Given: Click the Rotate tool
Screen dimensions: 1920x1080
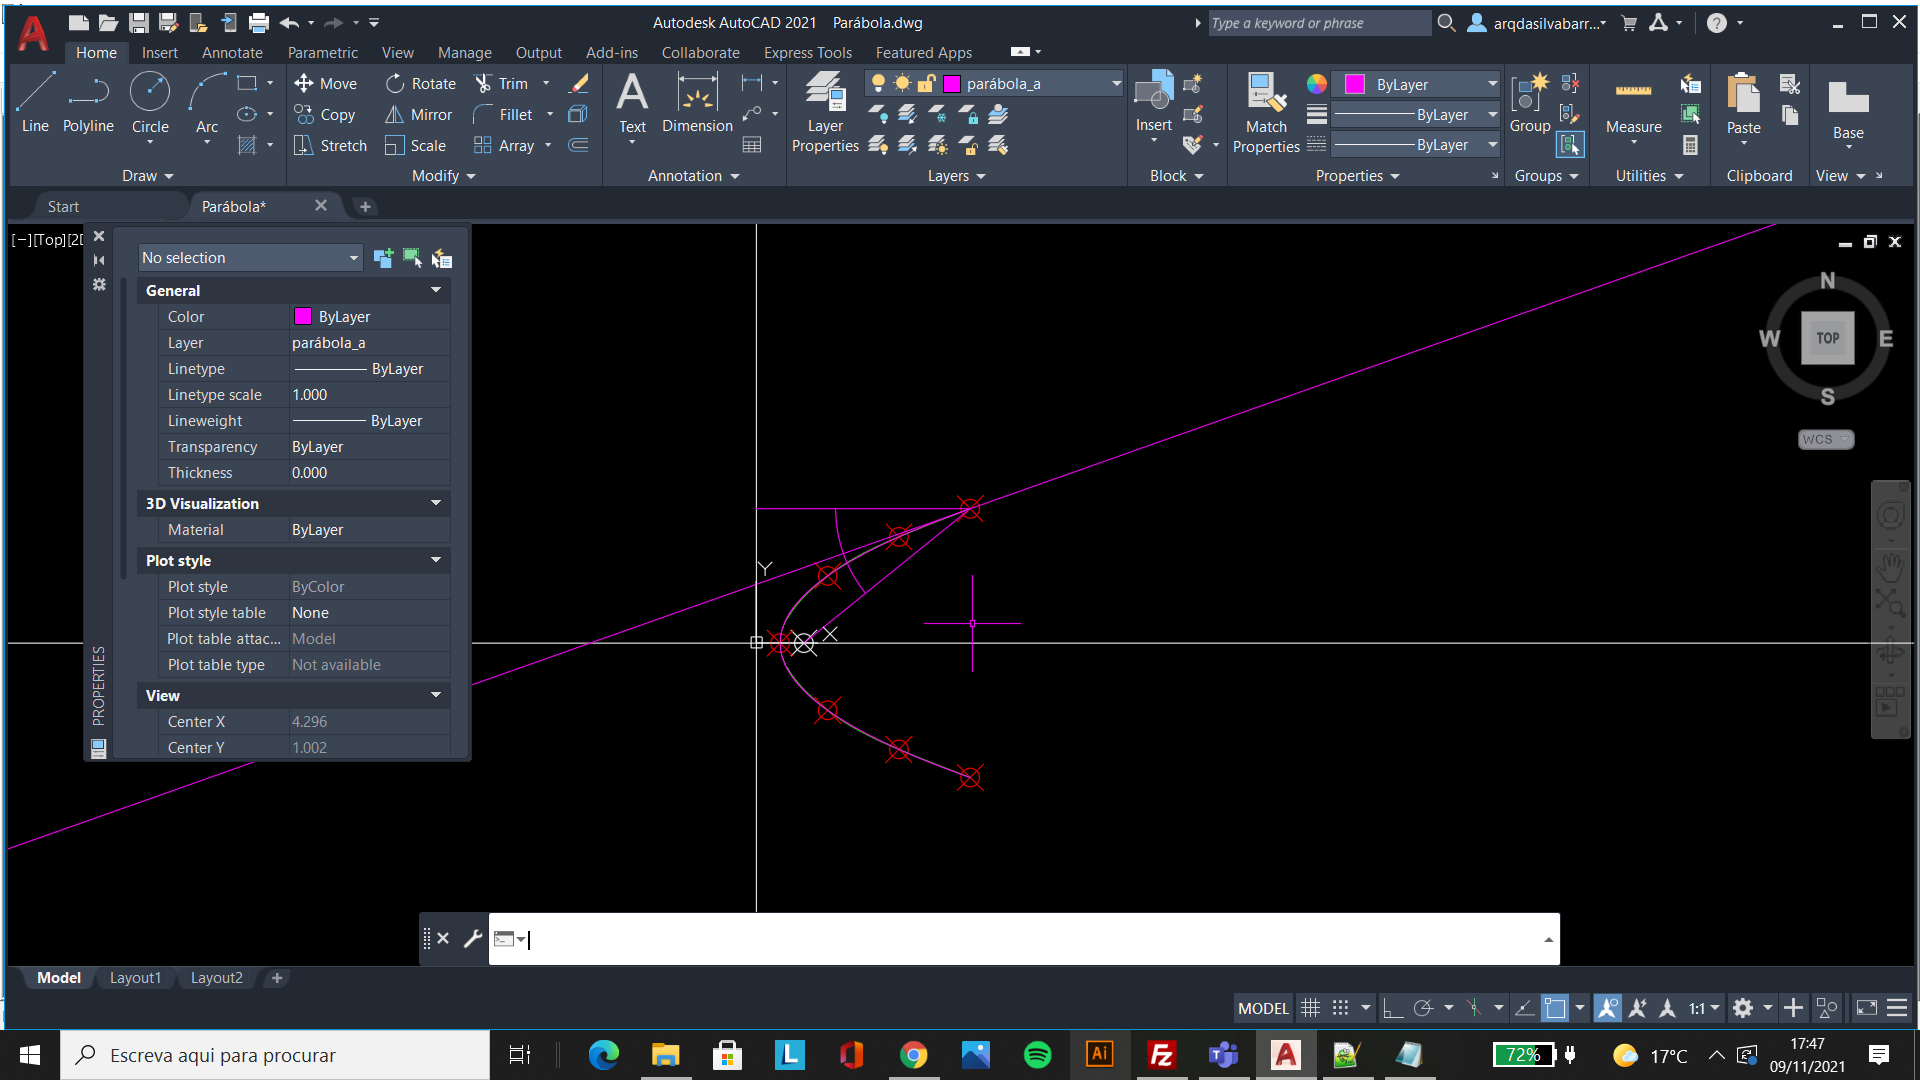Looking at the screenshot, I should click(x=420, y=84).
